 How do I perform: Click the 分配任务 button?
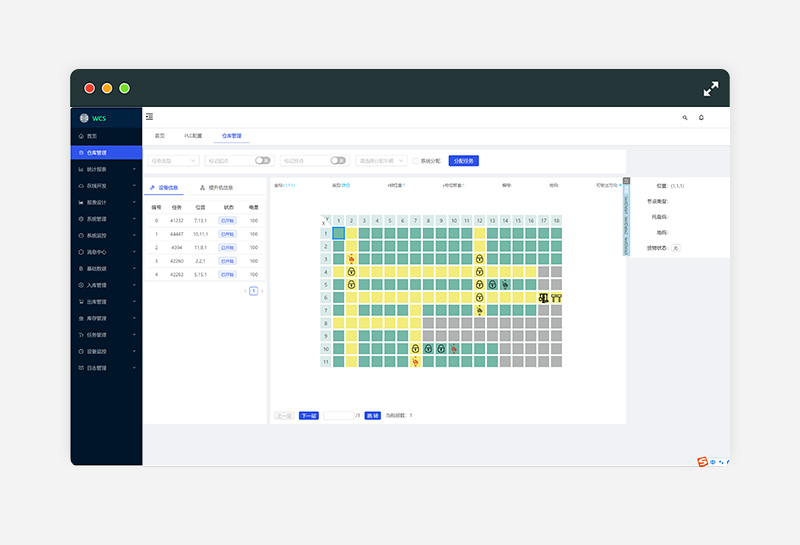pos(463,160)
